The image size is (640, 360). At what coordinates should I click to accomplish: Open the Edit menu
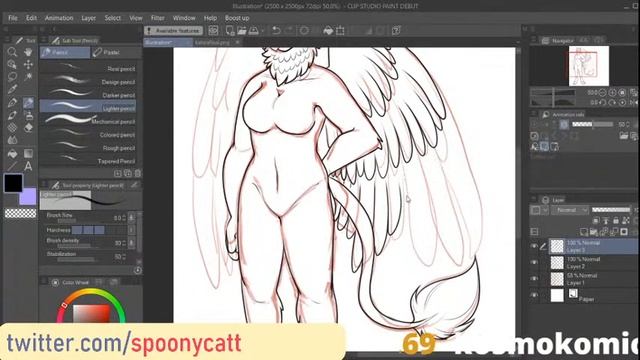(31, 18)
